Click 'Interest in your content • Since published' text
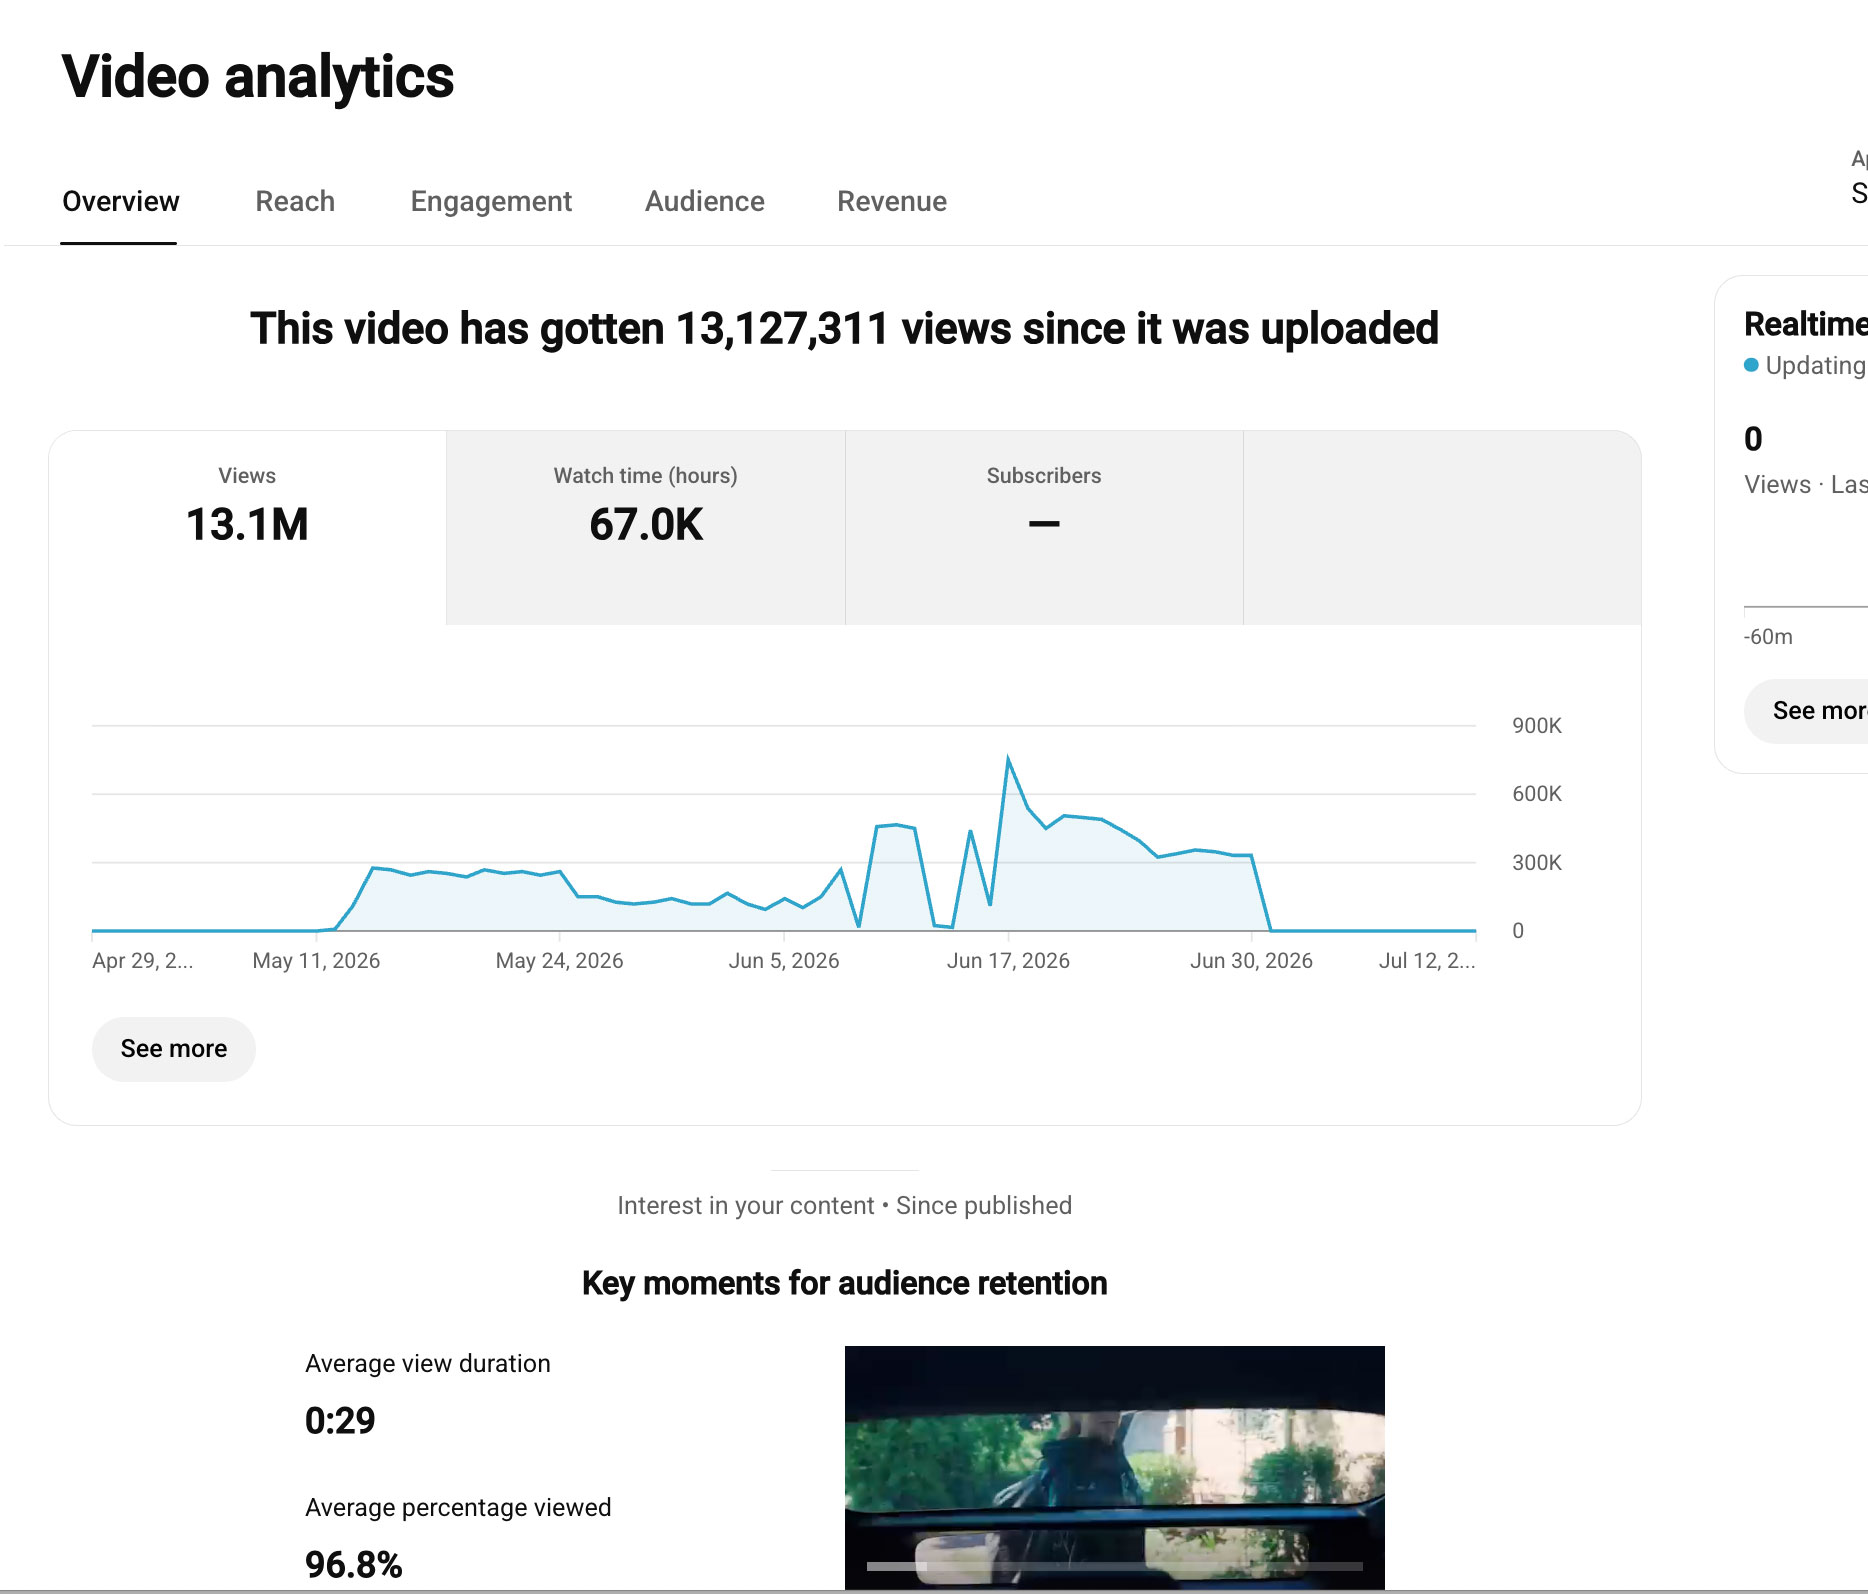The width and height of the screenshot is (1868, 1594). (x=844, y=1206)
